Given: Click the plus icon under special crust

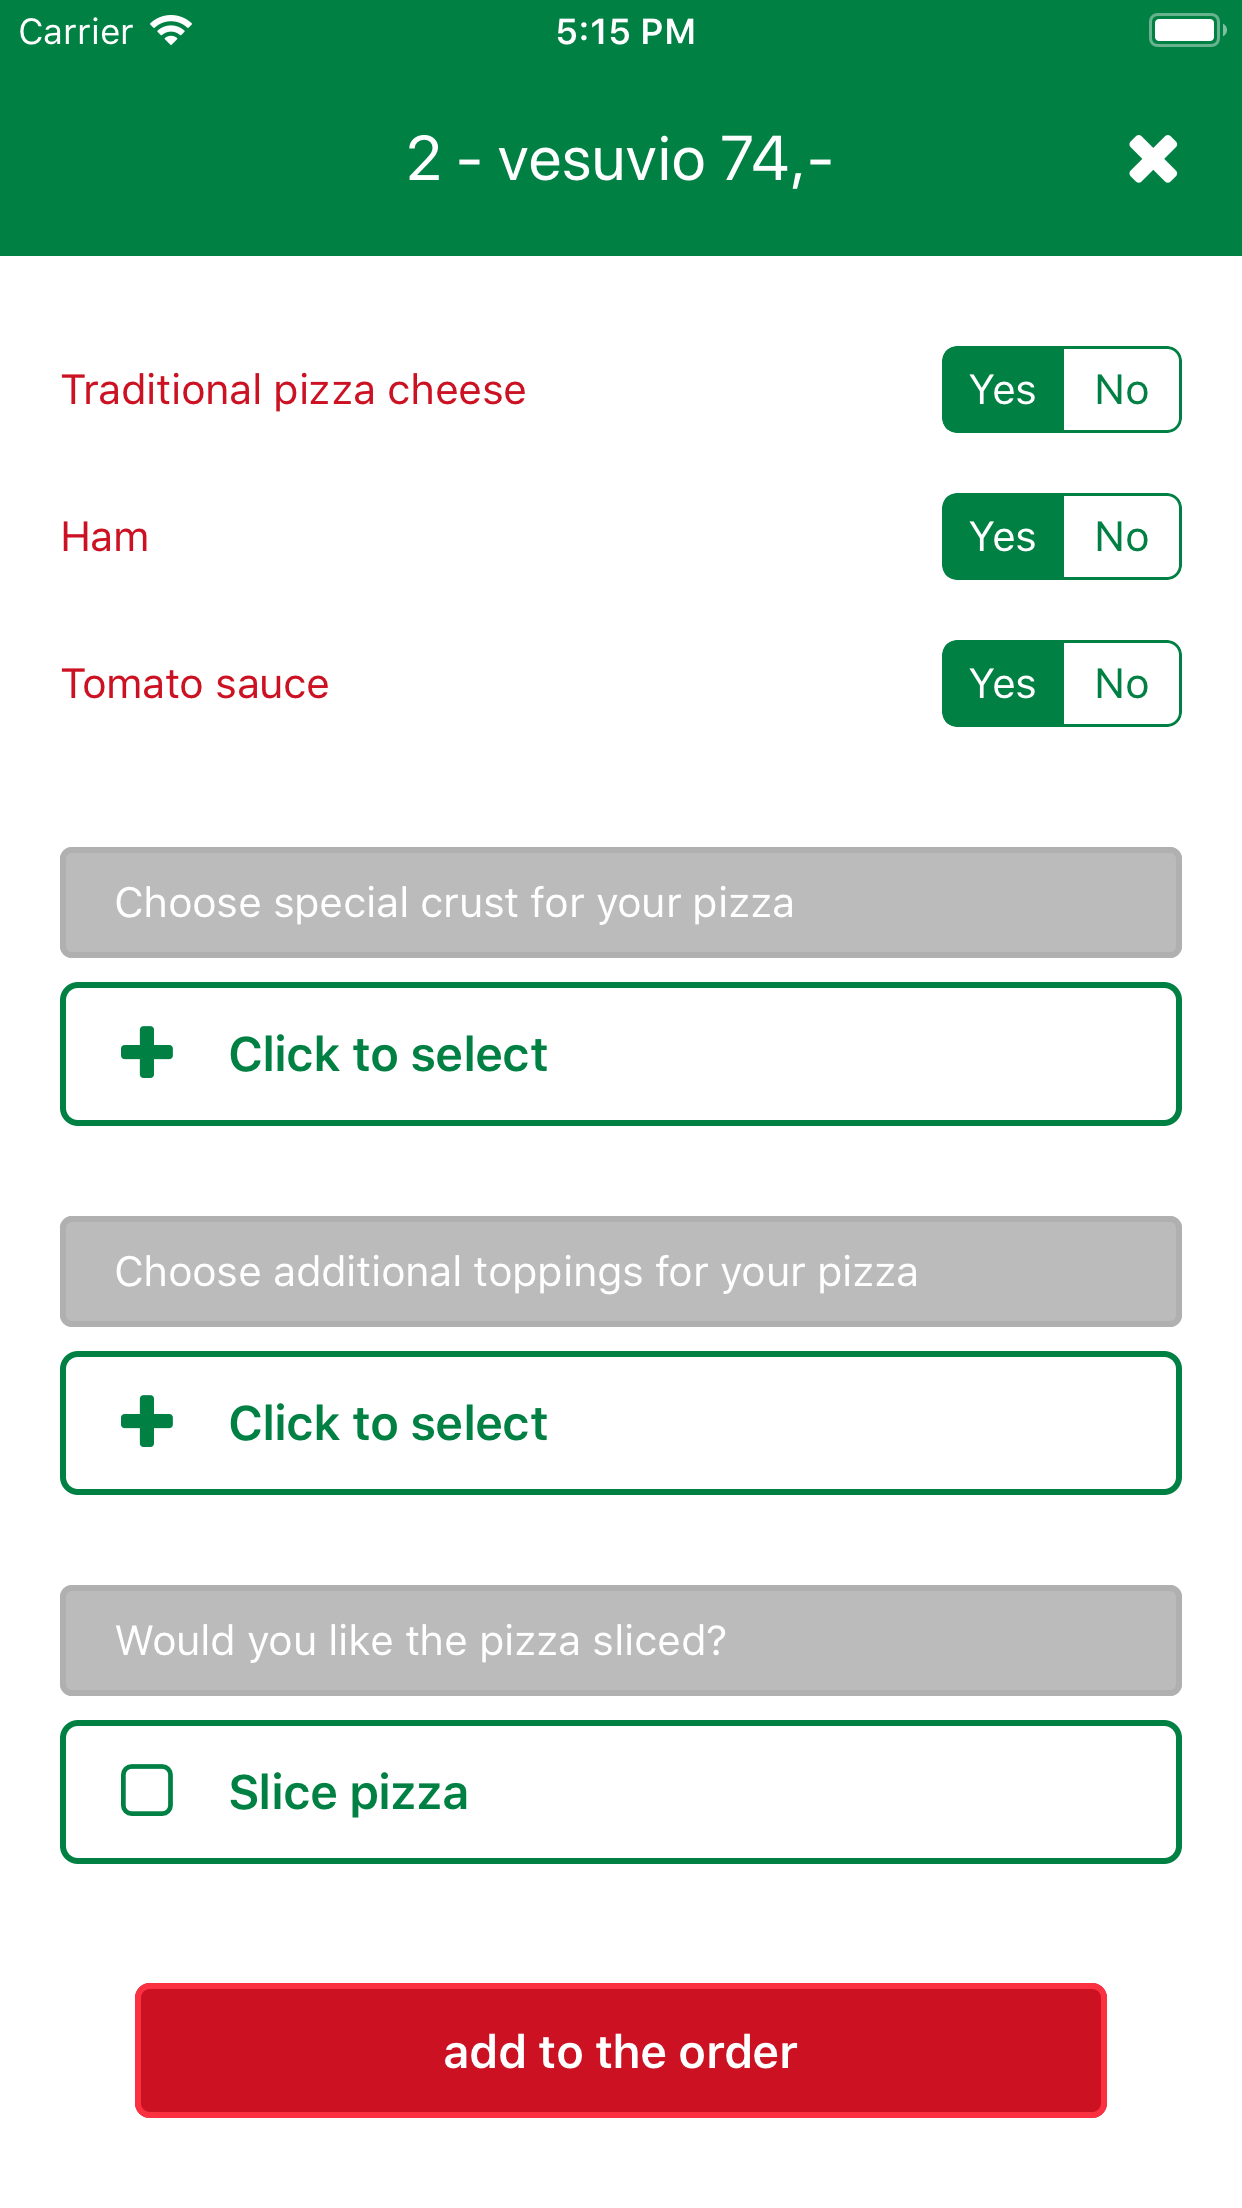Looking at the screenshot, I should (147, 1053).
